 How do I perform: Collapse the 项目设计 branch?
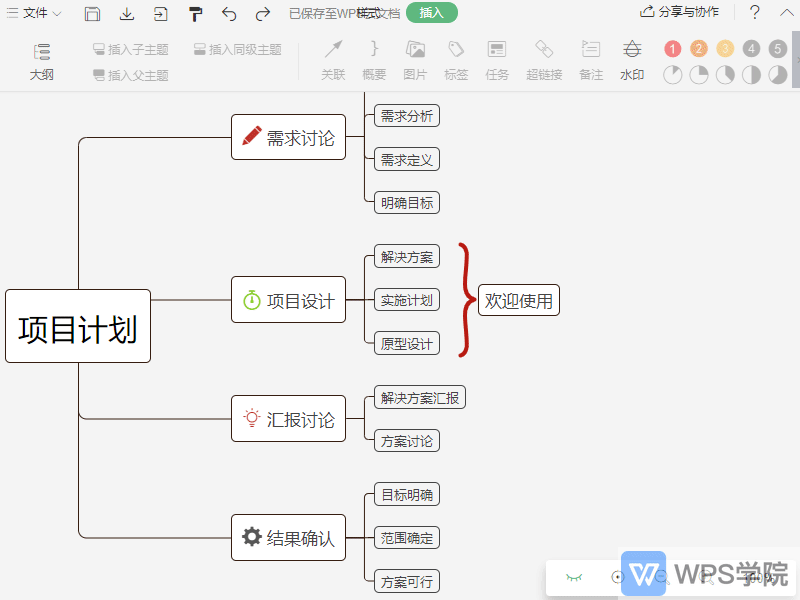348,300
